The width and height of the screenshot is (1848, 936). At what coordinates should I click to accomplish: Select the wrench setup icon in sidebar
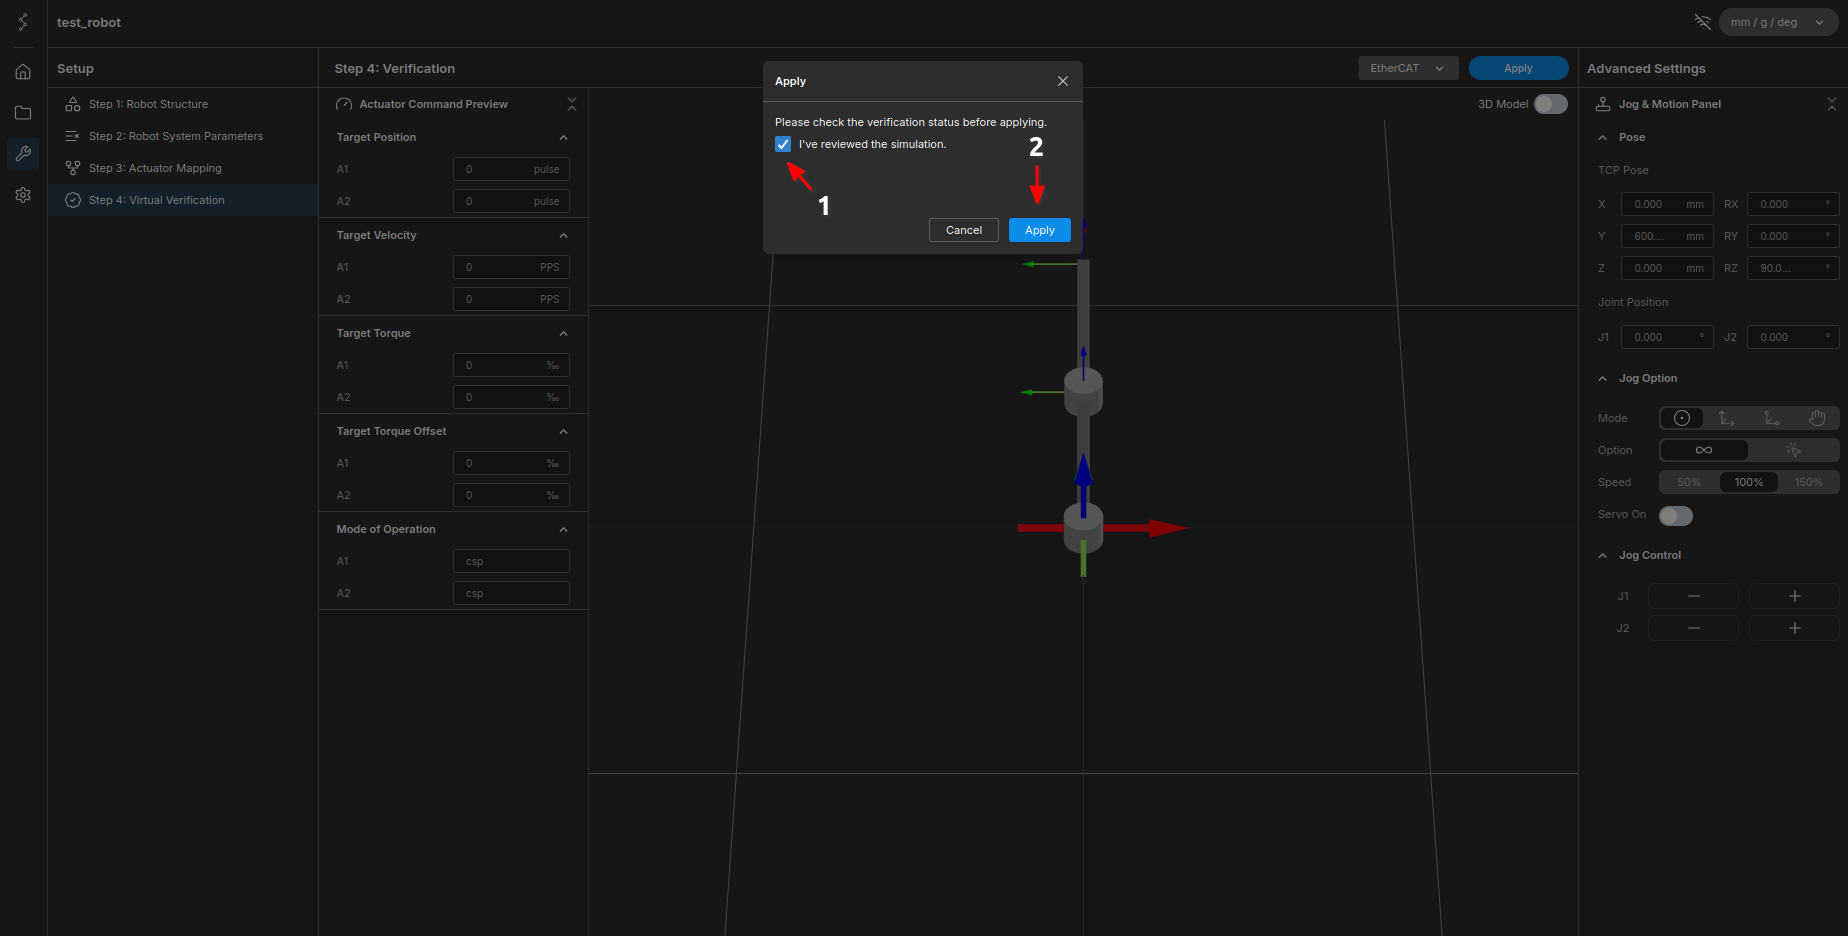(23, 154)
